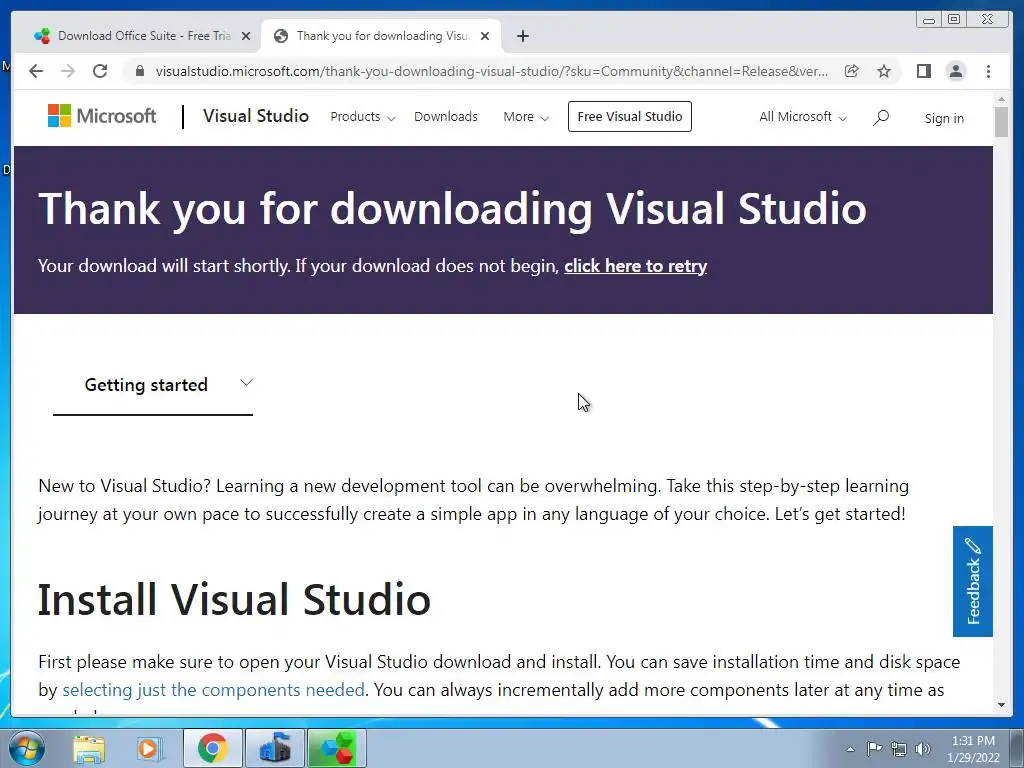Screen dimensions: 1024x768
Task: Click the padlock site info icon
Action: 139,71
